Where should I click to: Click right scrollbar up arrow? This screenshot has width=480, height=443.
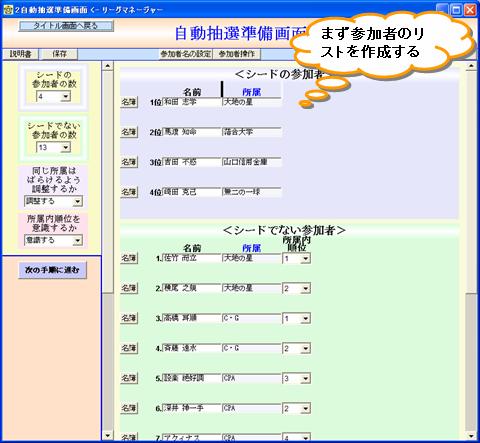click(x=471, y=66)
